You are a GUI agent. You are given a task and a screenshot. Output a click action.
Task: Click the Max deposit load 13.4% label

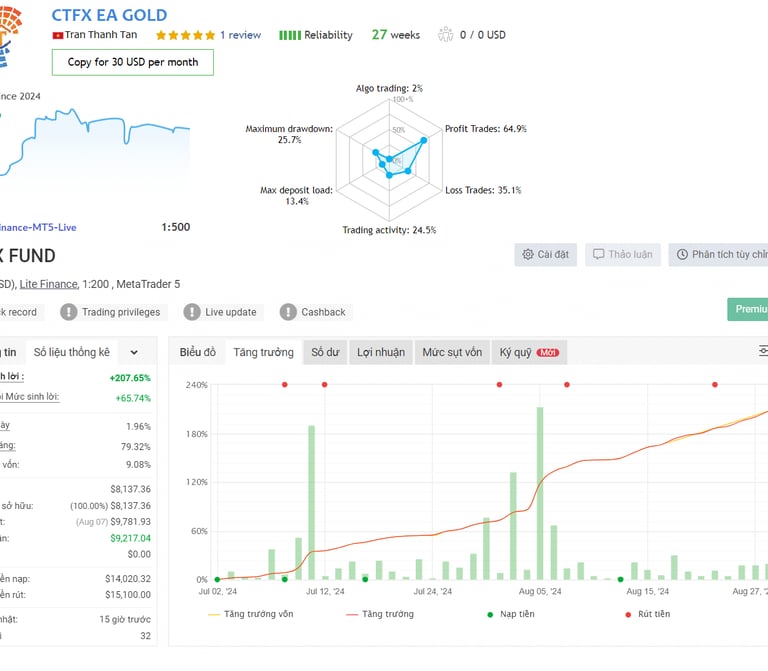click(x=296, y=195)
